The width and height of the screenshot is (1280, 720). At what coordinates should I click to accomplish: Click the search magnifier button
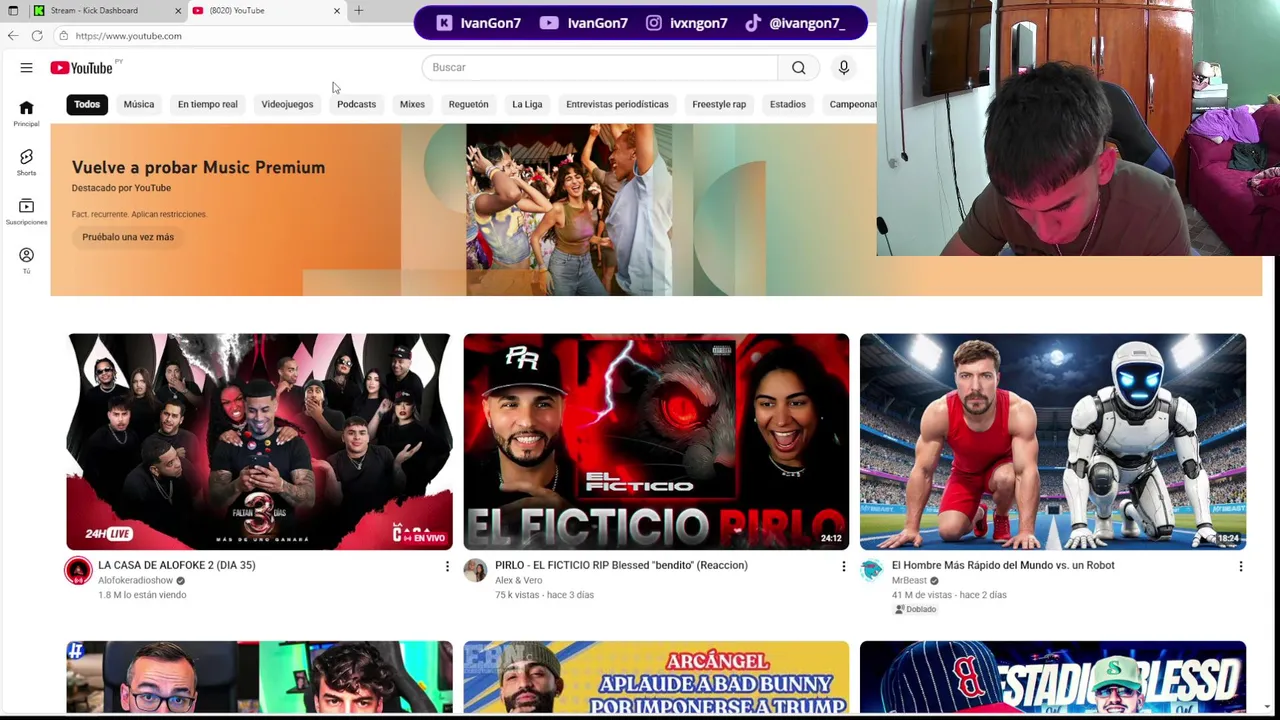798,67
